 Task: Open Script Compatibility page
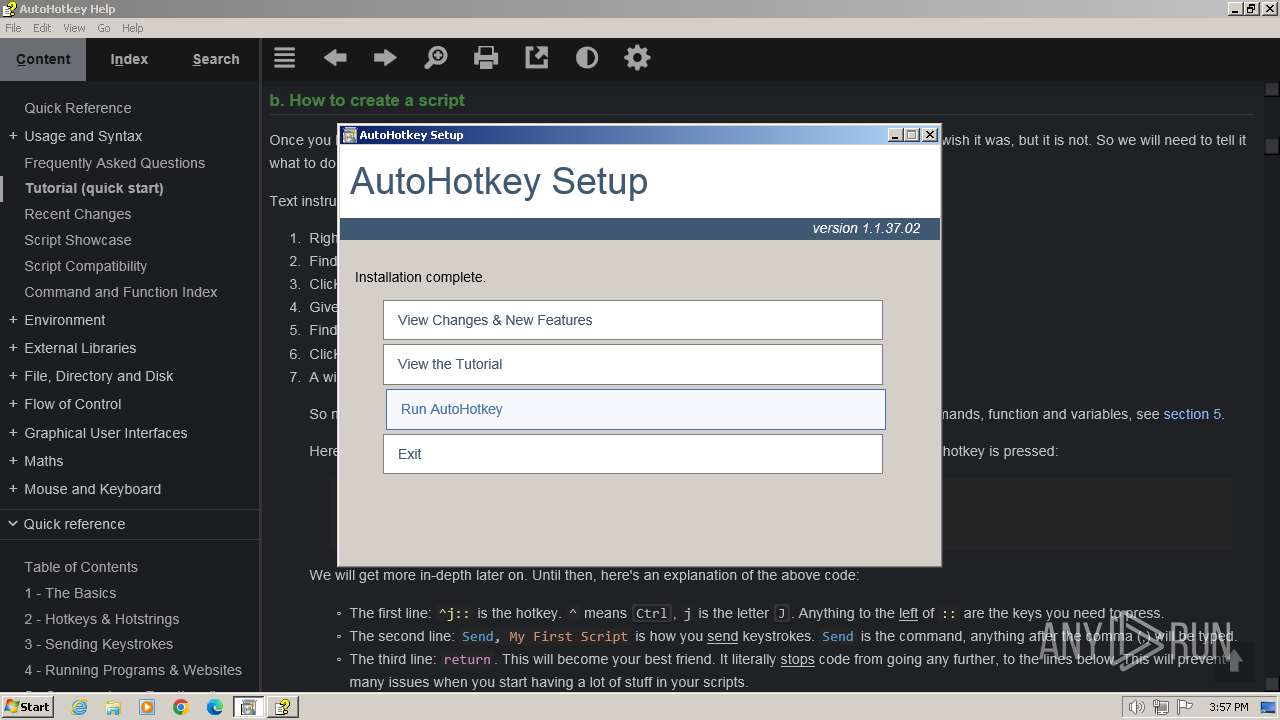tap(86, 266)
